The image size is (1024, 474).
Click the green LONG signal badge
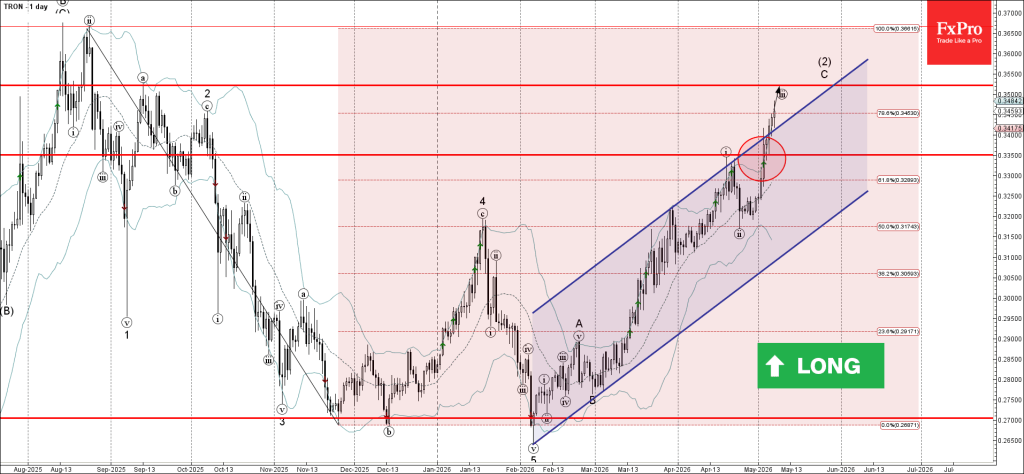coord(821,366)
